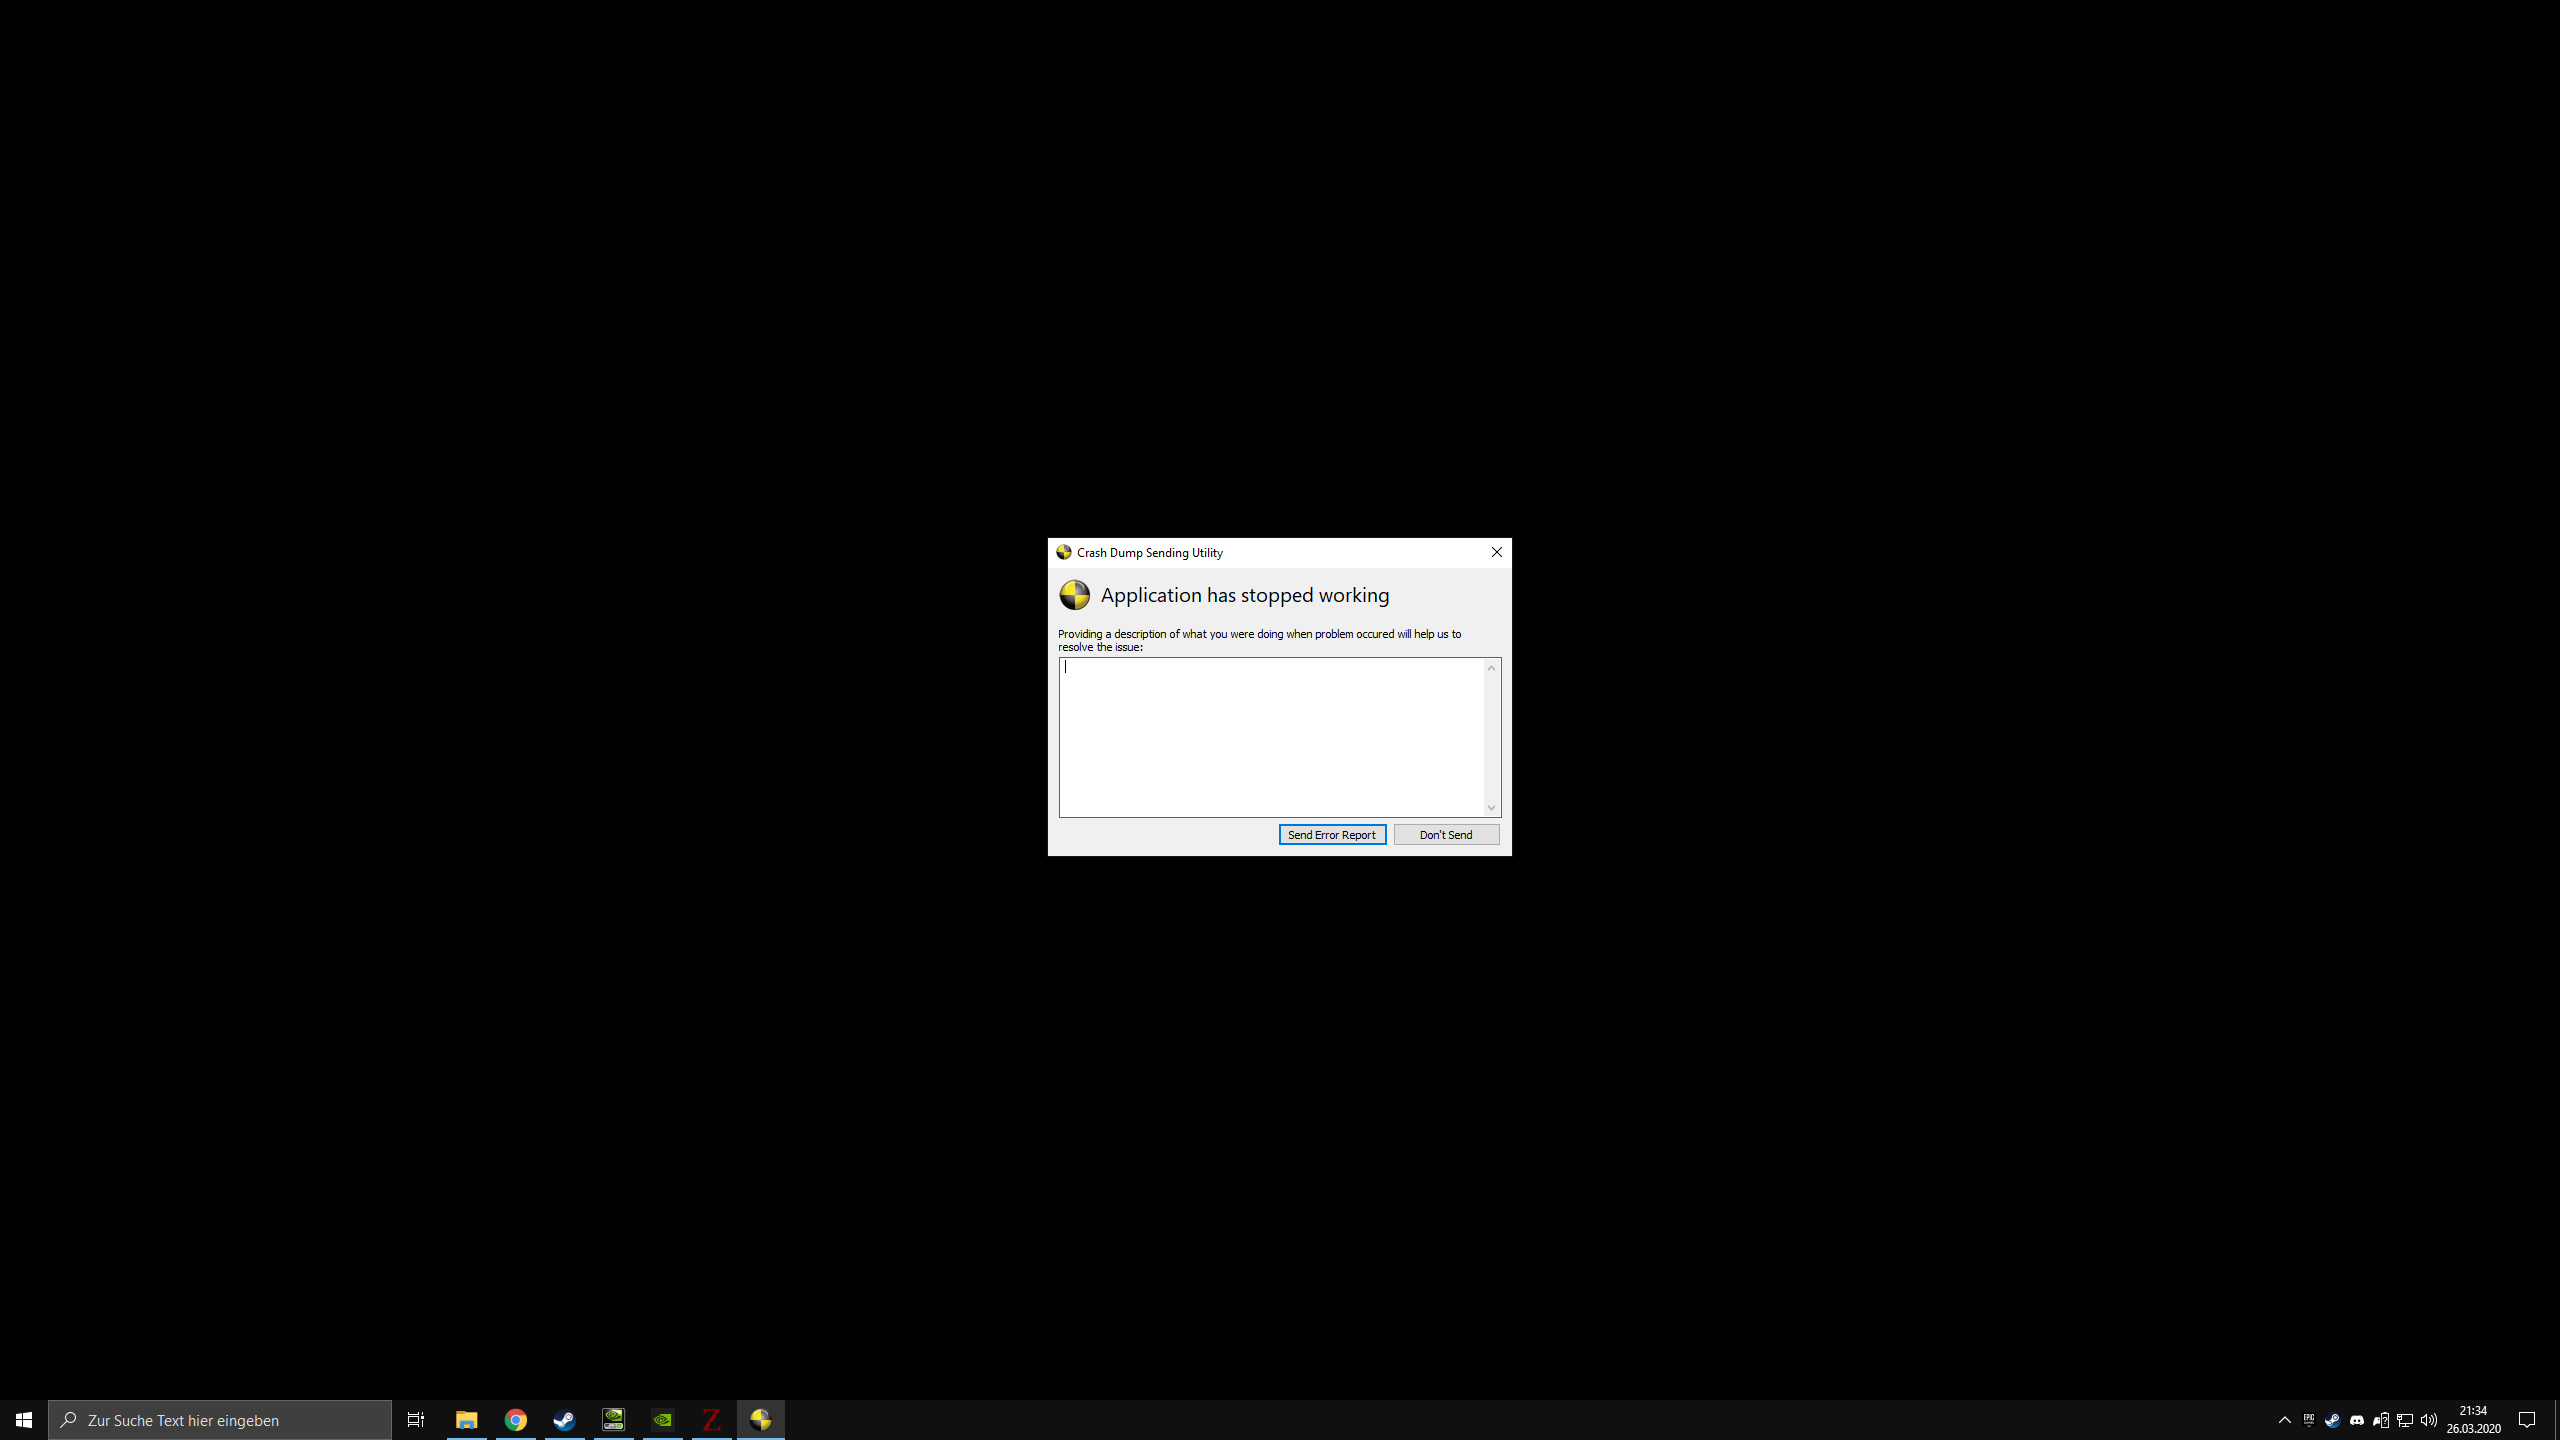
Task: Click the Send Error Report button
Action: pyautogui.click(x=1332, y=835)
